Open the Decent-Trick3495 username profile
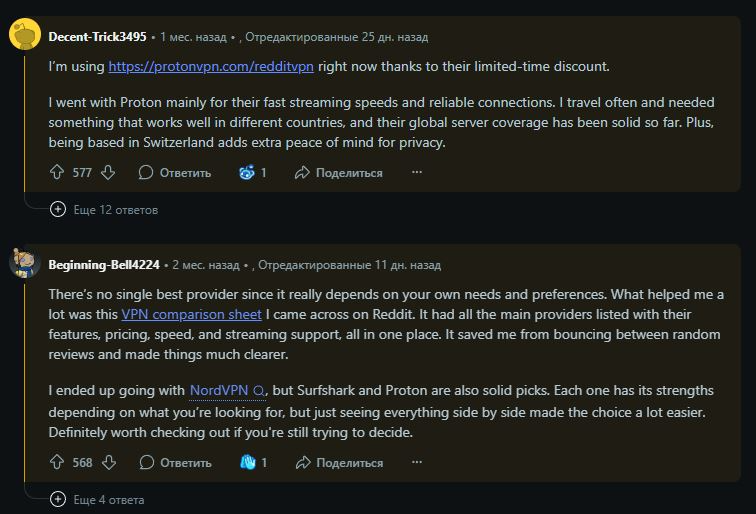The width and height of the screenshot is (756, 514). tap(98, 37)
